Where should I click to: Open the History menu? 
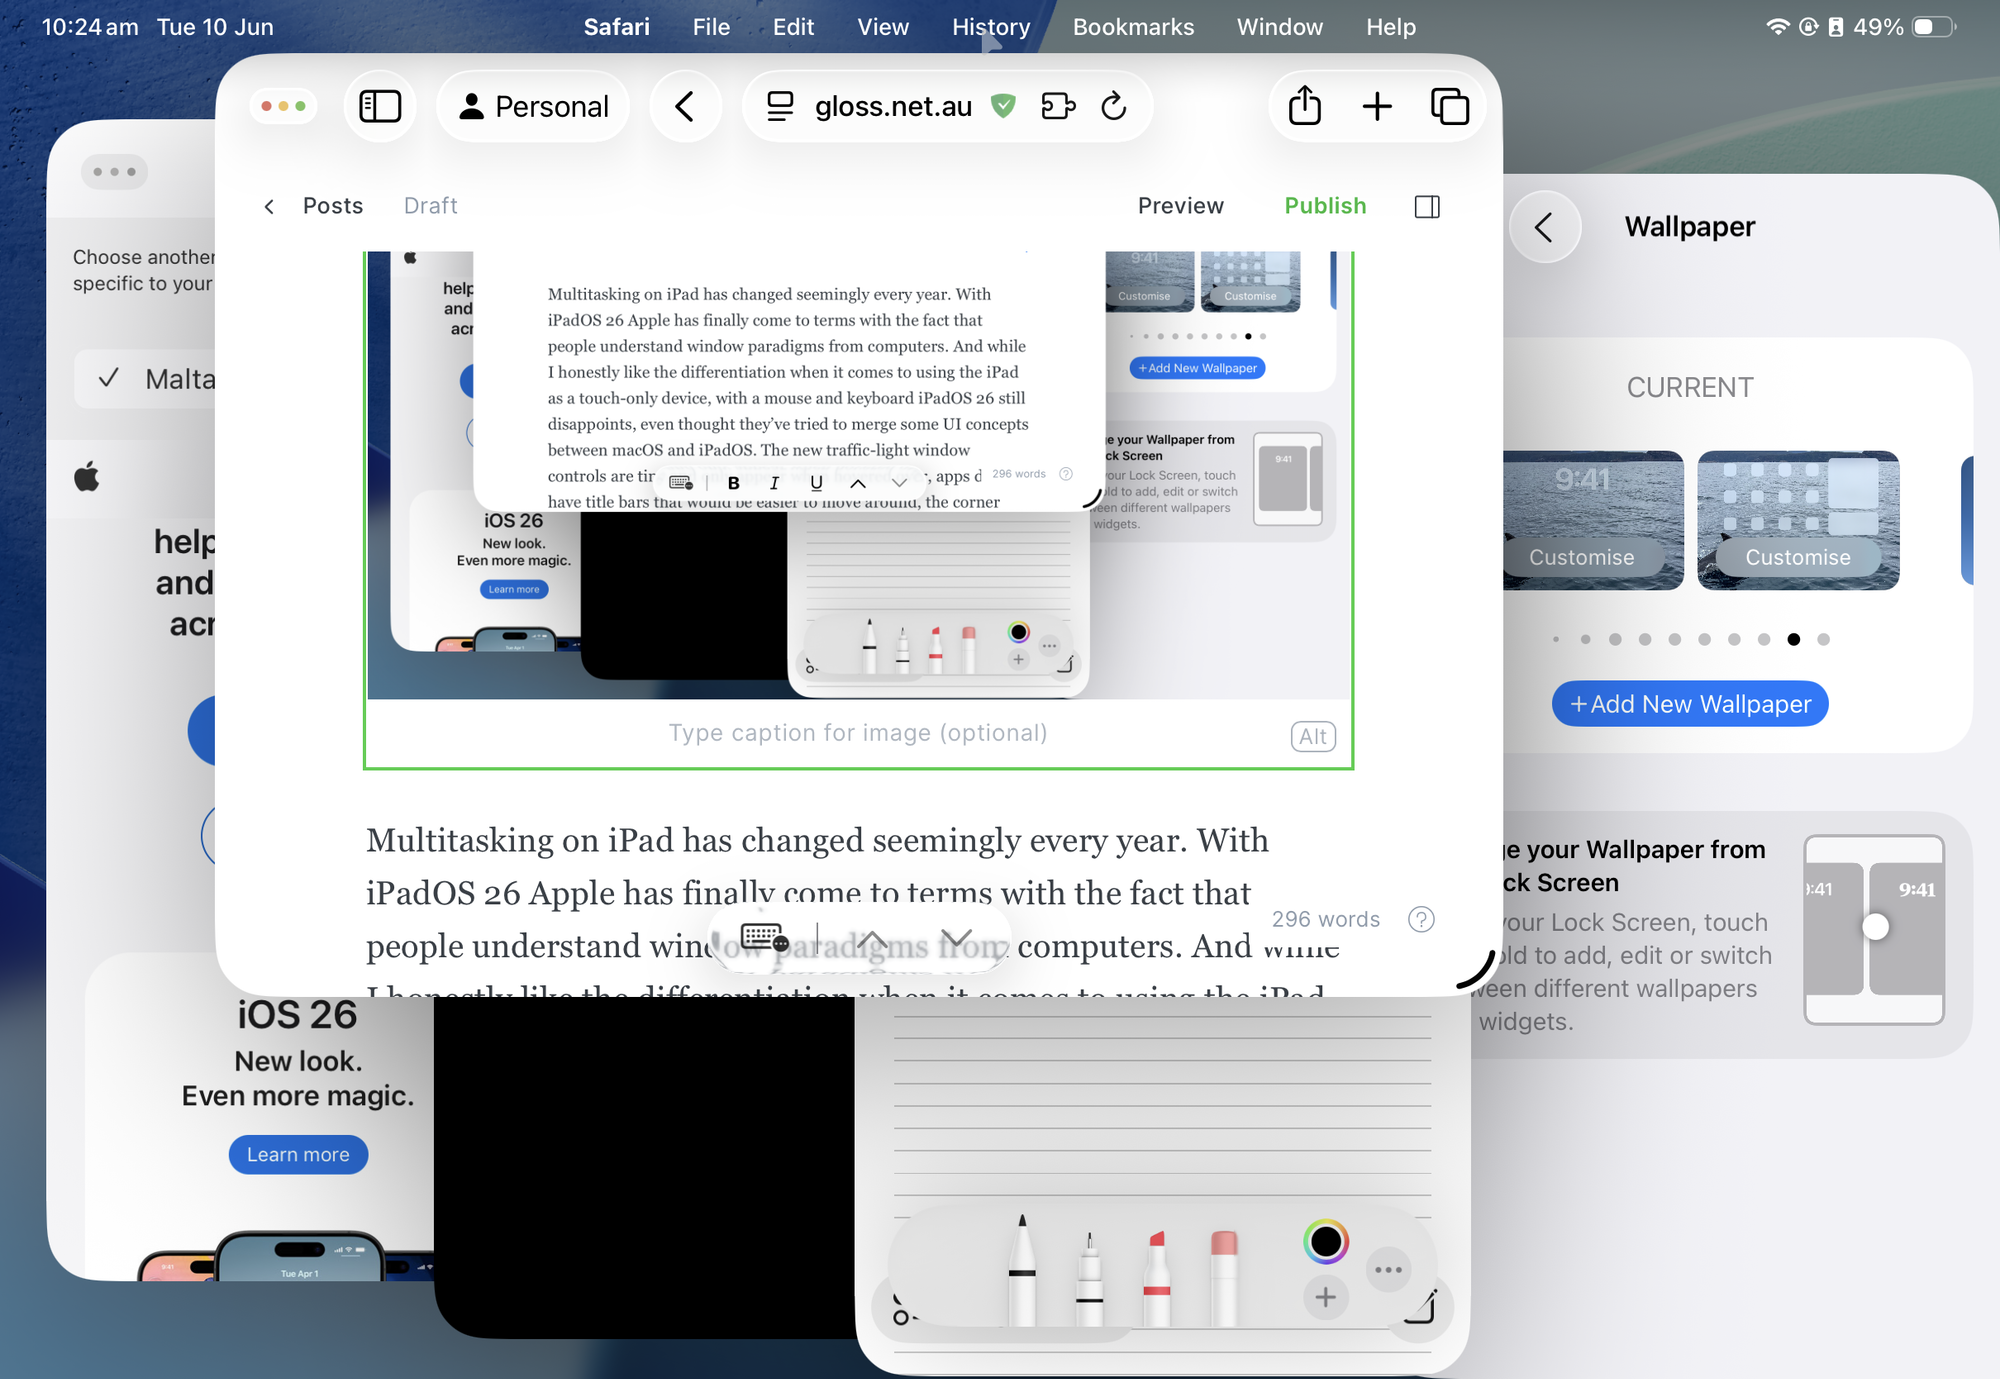(x=991, y=27)
